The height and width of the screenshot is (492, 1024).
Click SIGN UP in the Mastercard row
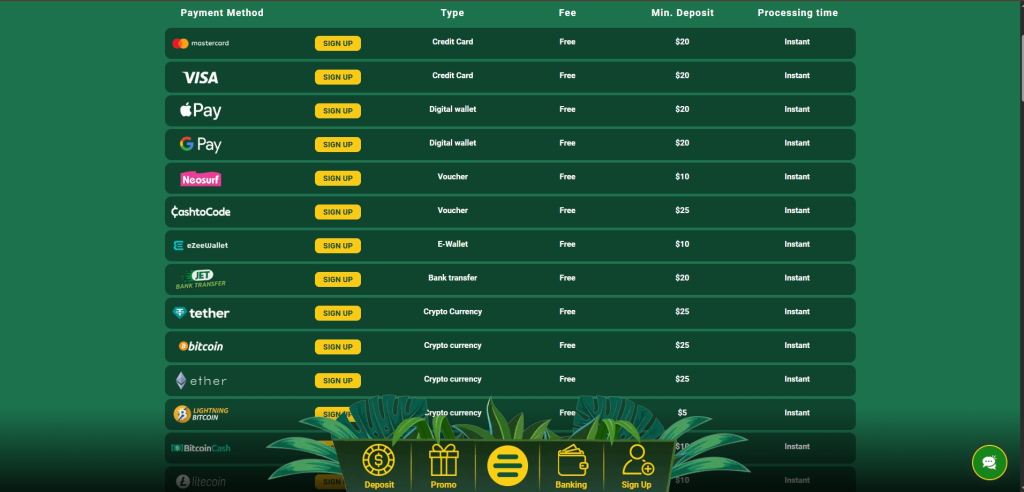338,43
